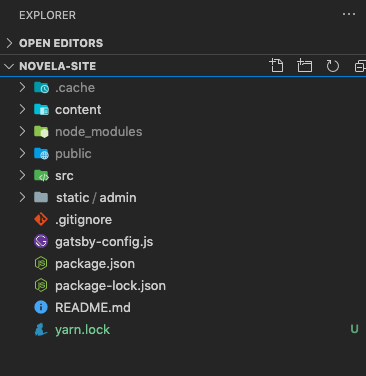The image size is (366, 376).
Task: Select the public folder name
Action: point(73,154)
